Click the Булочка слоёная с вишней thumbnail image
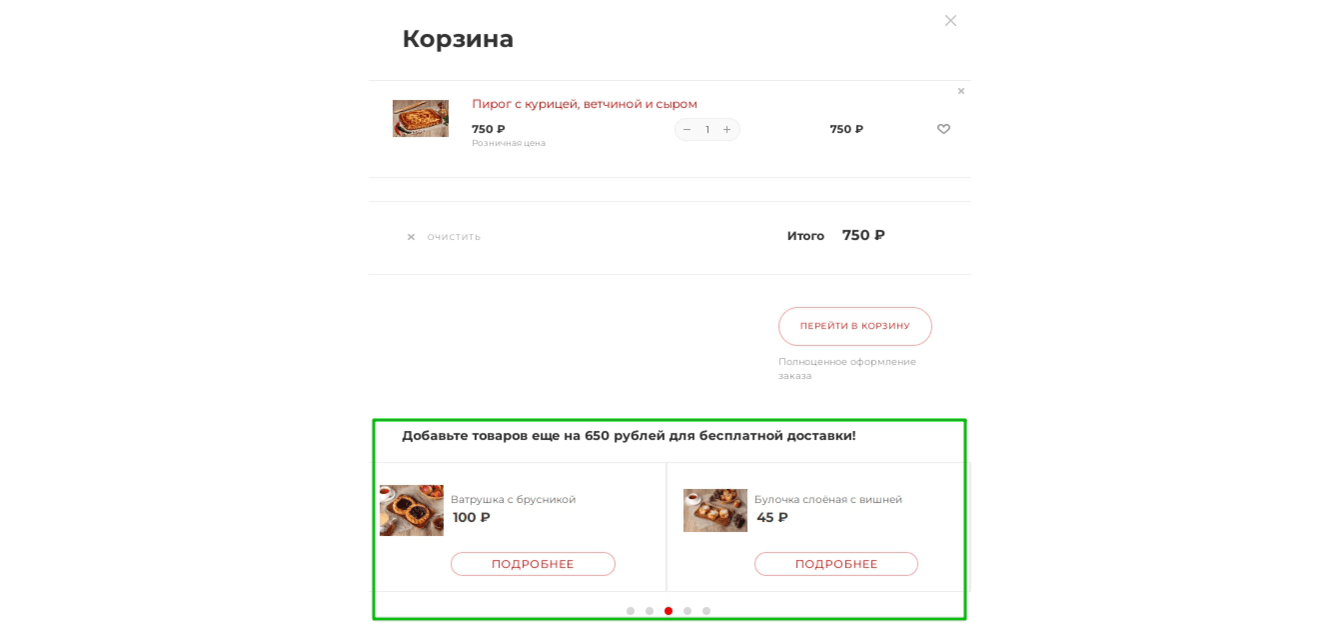1340x622 pixels. pyautogui.click(x=715, y=510)
